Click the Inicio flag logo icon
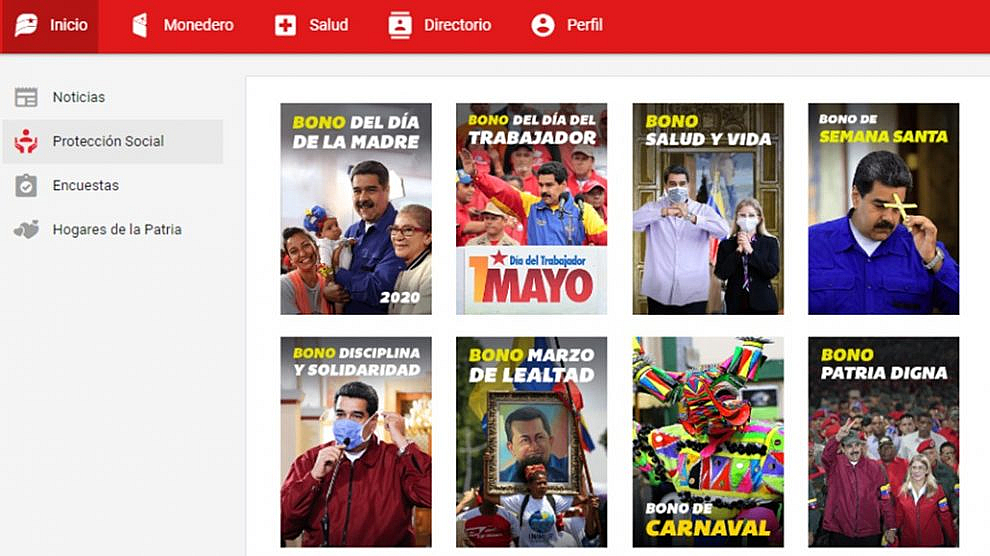Viewport: 990px width, 556px height. coord(26,25)
